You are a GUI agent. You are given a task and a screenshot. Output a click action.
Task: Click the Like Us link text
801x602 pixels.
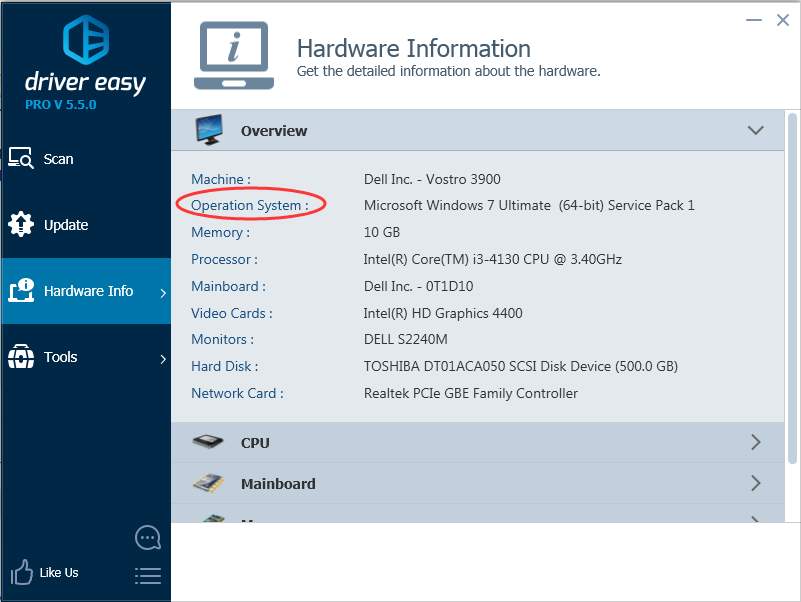[59, 573]
